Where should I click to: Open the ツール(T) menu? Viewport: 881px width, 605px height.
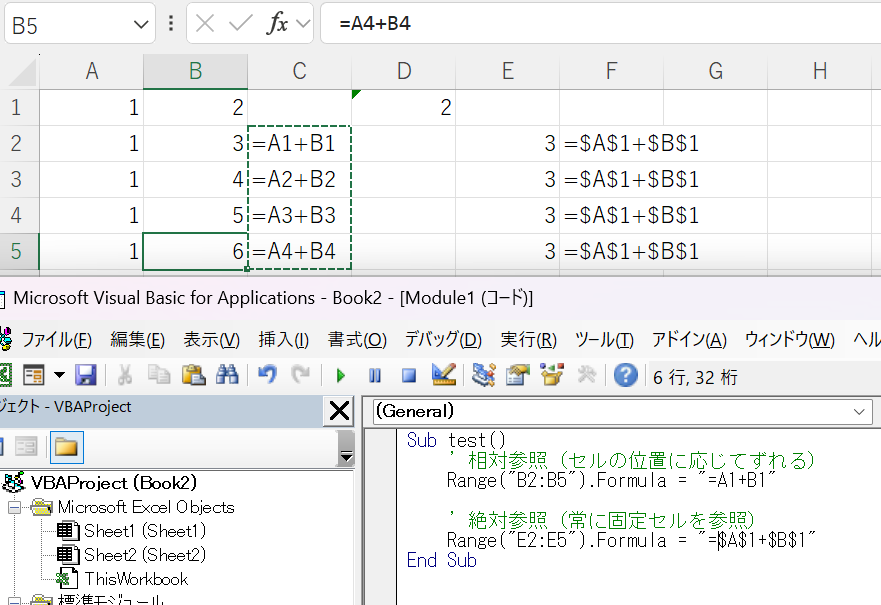pos(605,340)
